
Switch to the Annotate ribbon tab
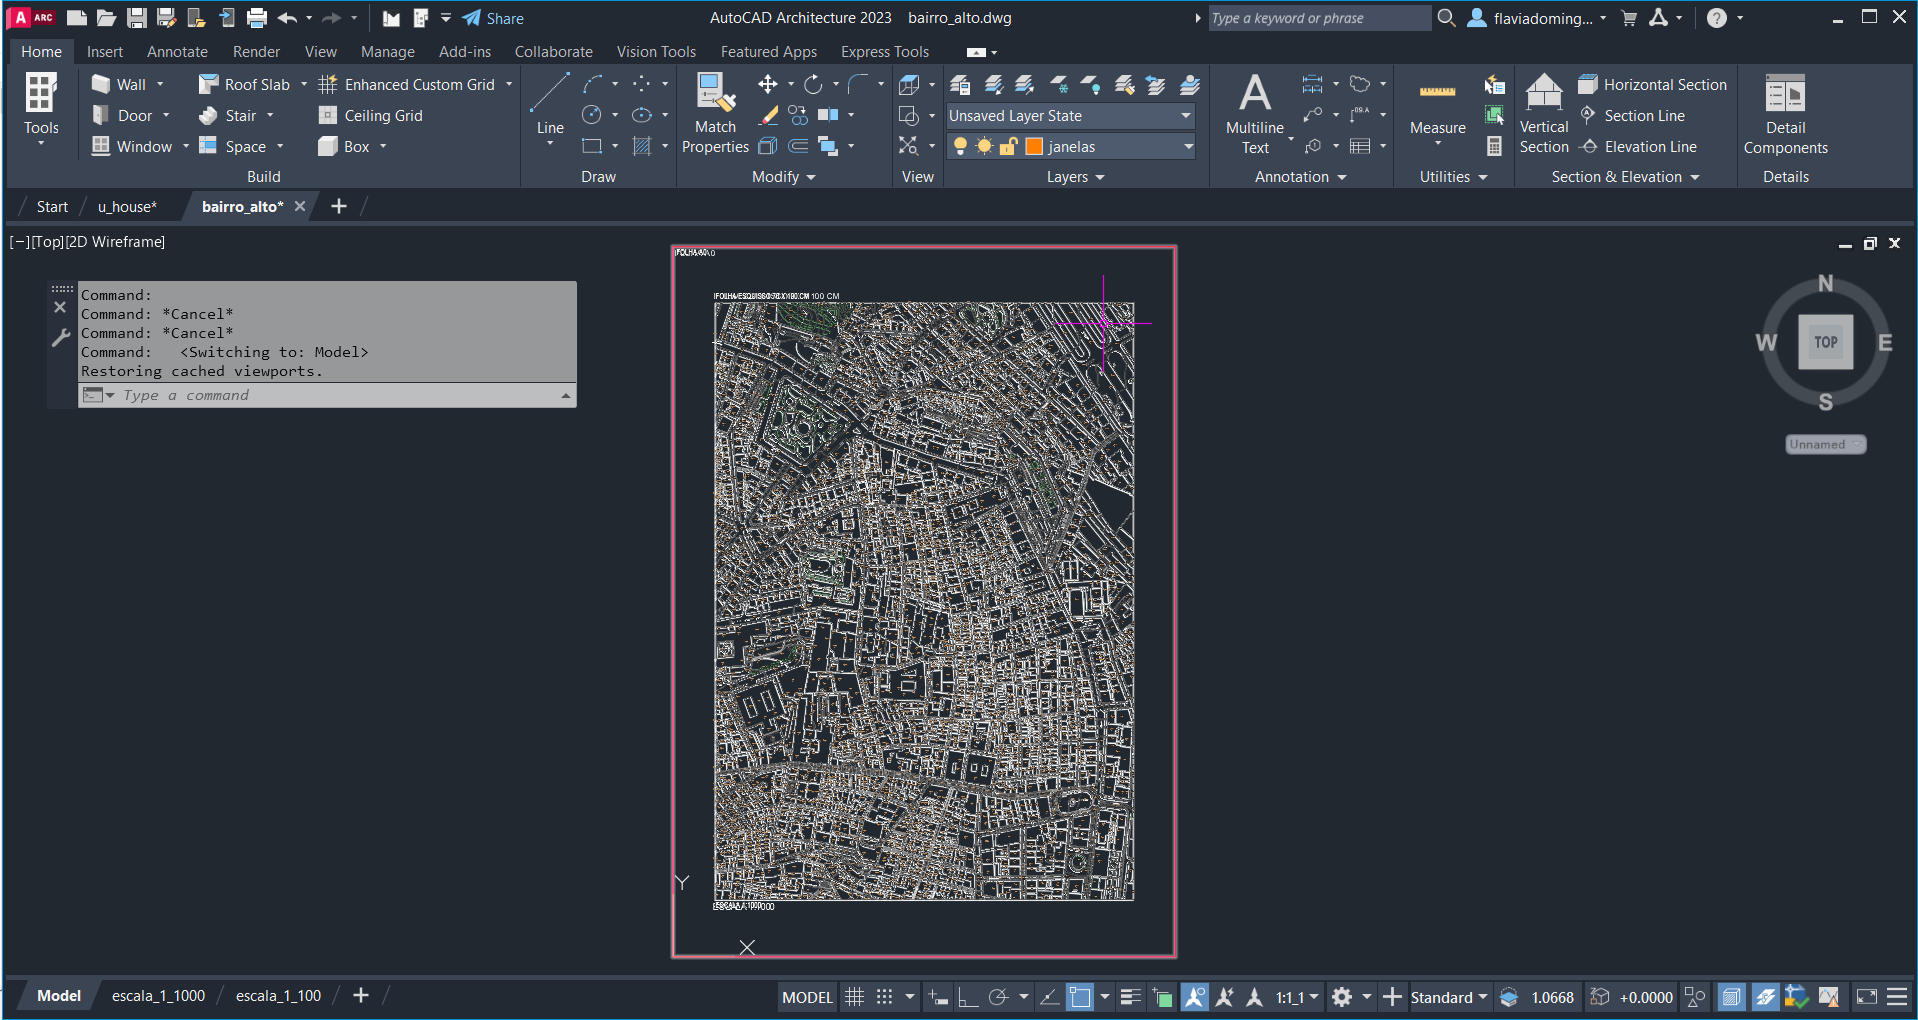(177, 52)
